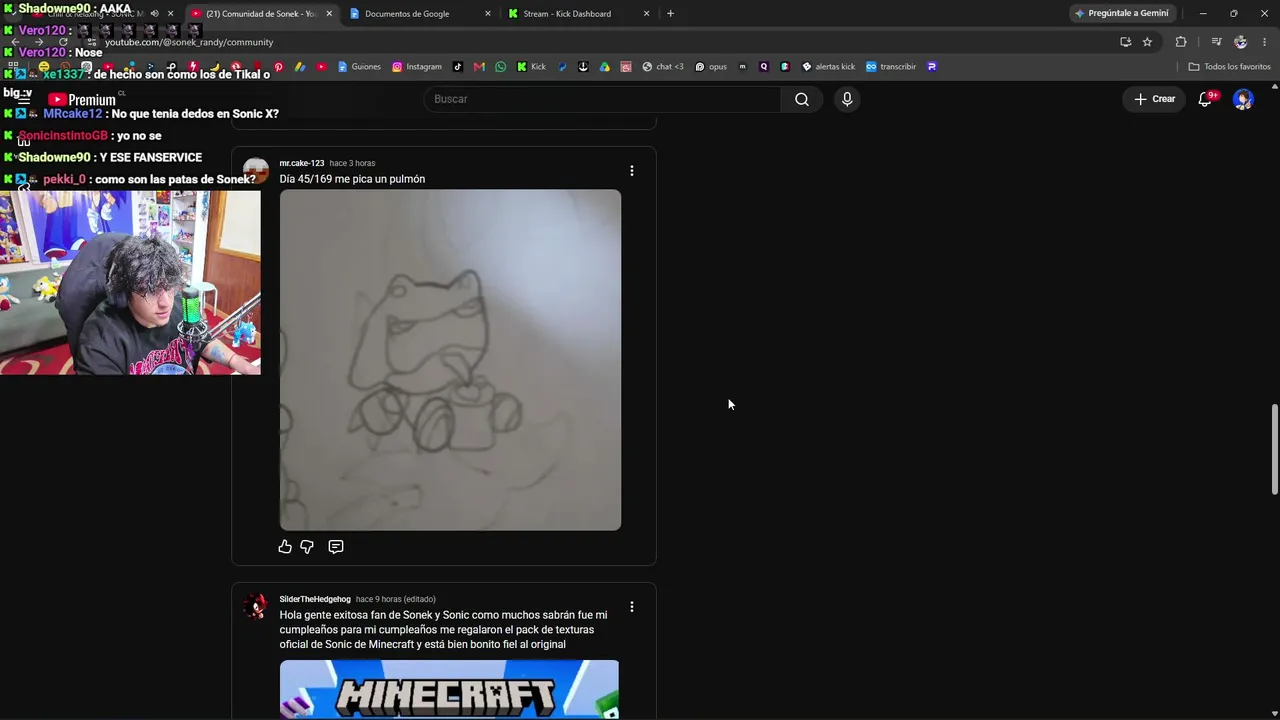The width and height of the screenshot is (1280, 720).
Task: Open Chrome extensions puzzle icon
Action: (x=1181, y=42)
